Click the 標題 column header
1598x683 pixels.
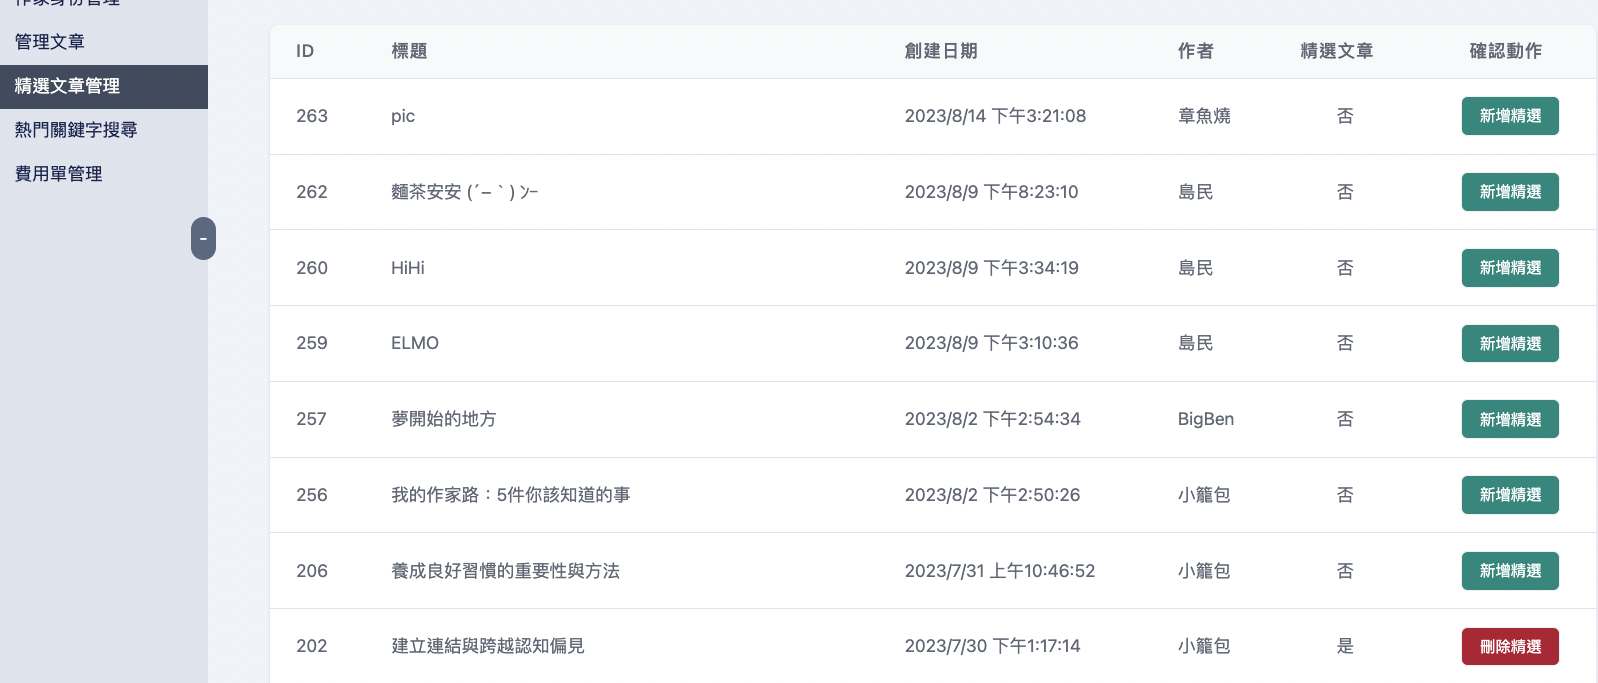tap(409, 51)
